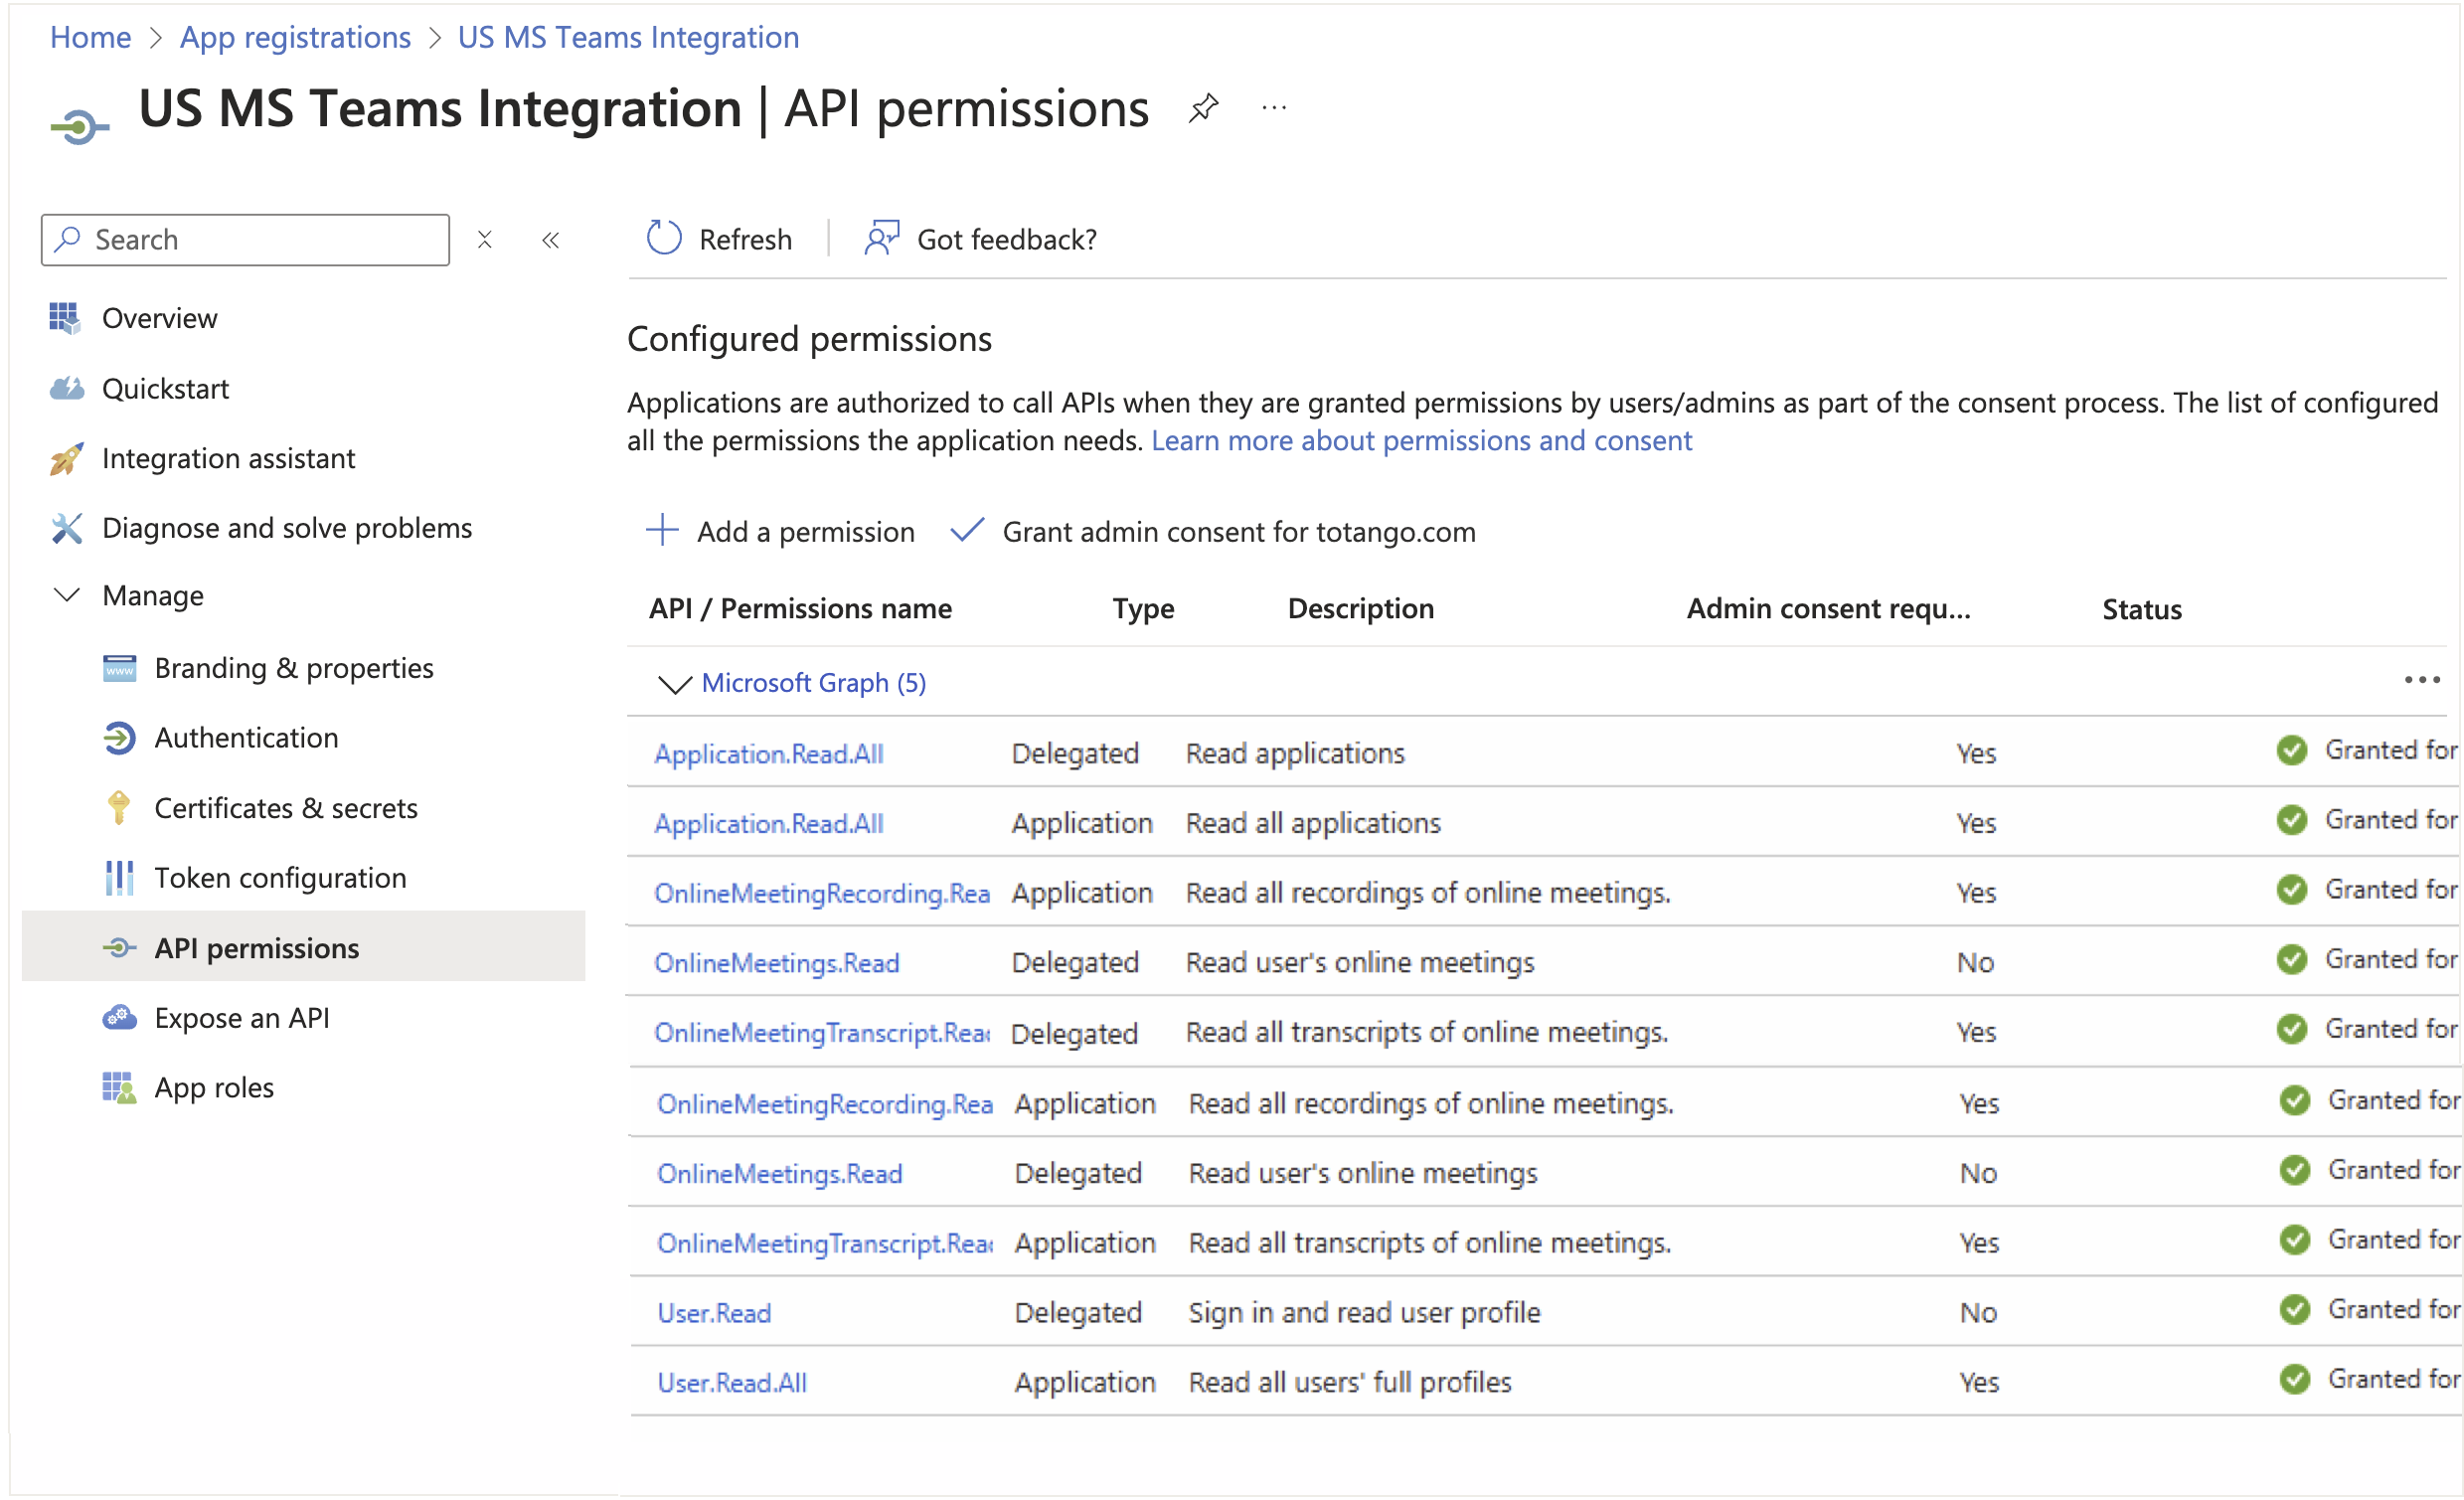Select 'Read applications' description cell
The image size is (2464, 1500).
point(1295,753)
